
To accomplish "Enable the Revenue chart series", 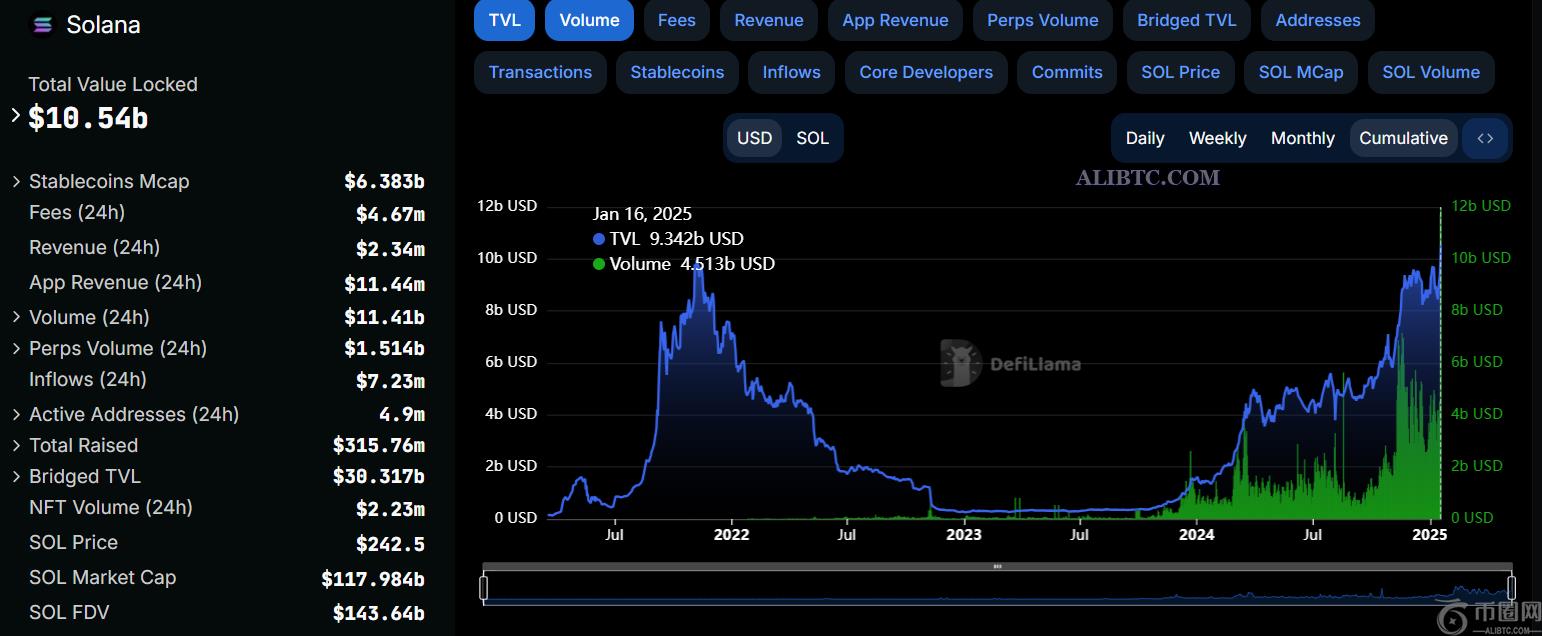I will click(x=768, y=20).
